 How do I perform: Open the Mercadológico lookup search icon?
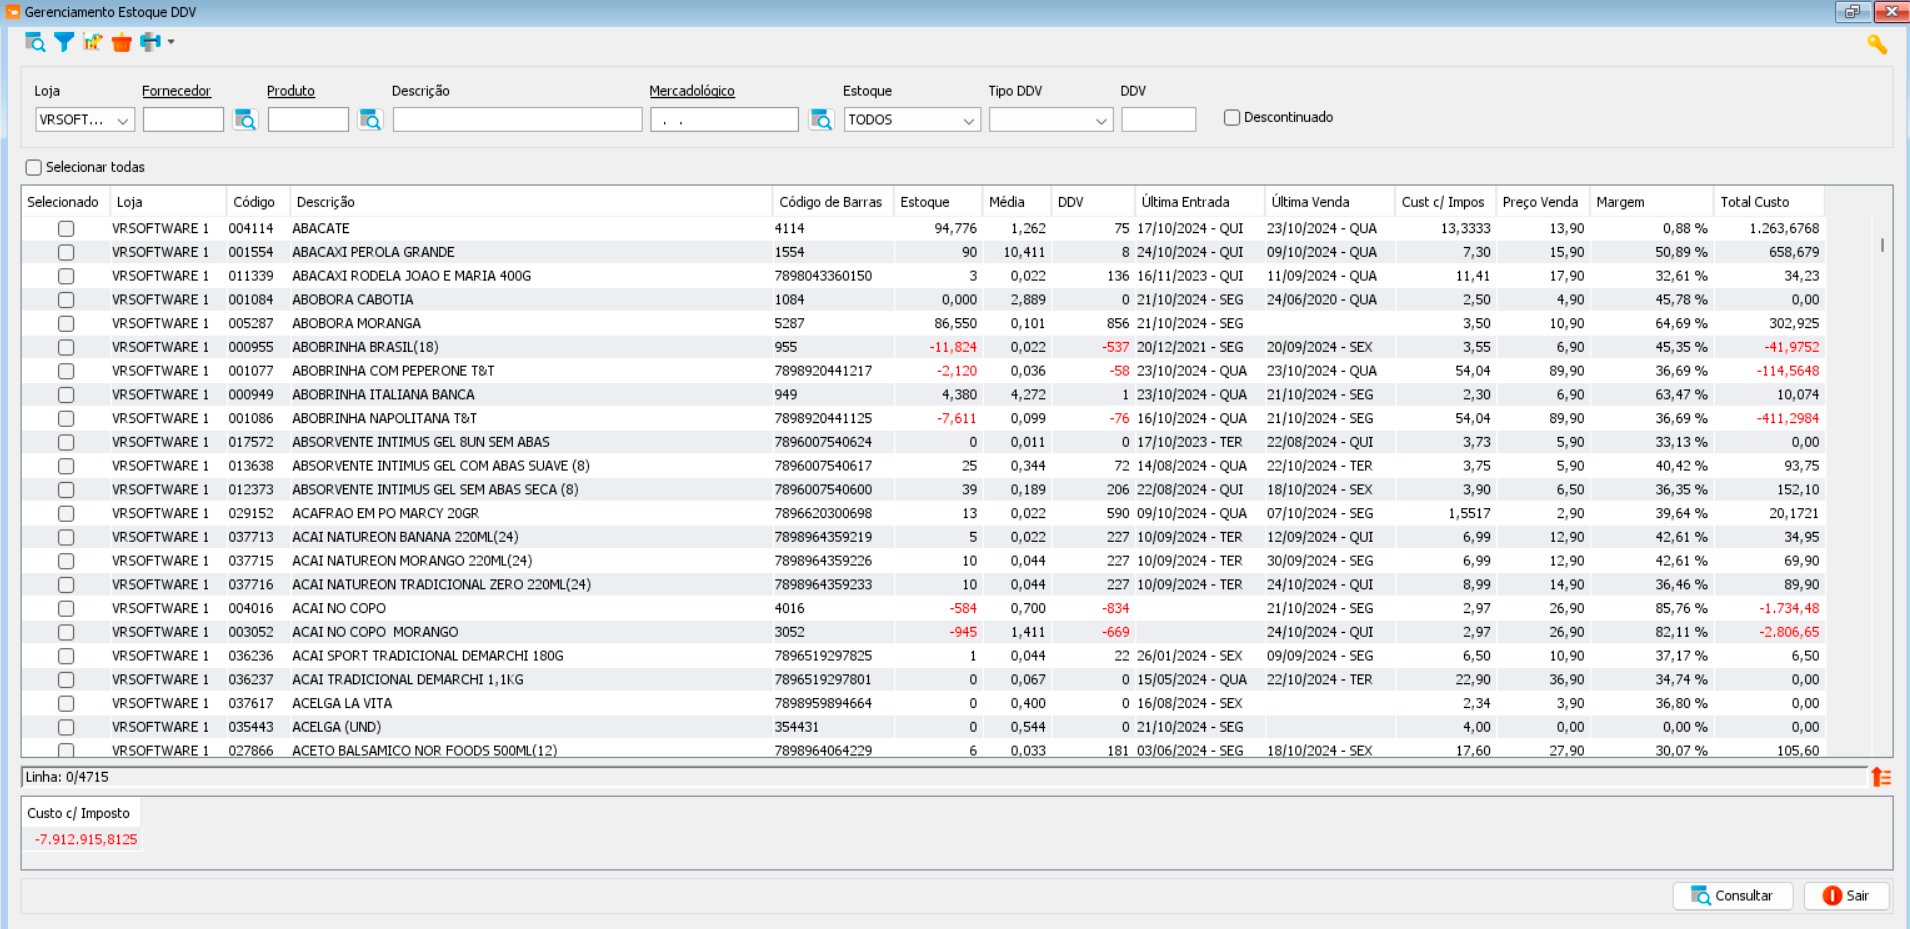pos(821,120)
